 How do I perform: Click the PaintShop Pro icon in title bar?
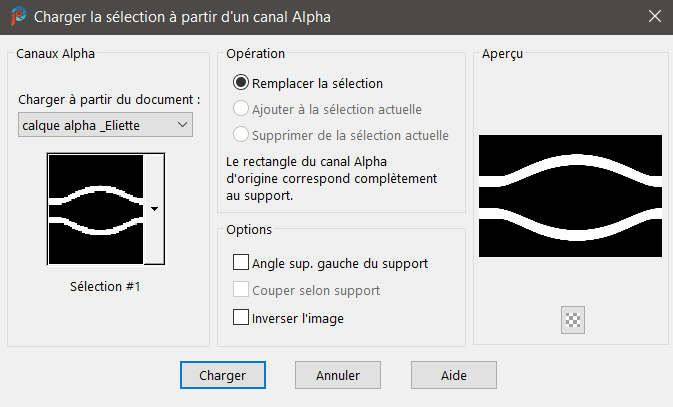[17, 17]
